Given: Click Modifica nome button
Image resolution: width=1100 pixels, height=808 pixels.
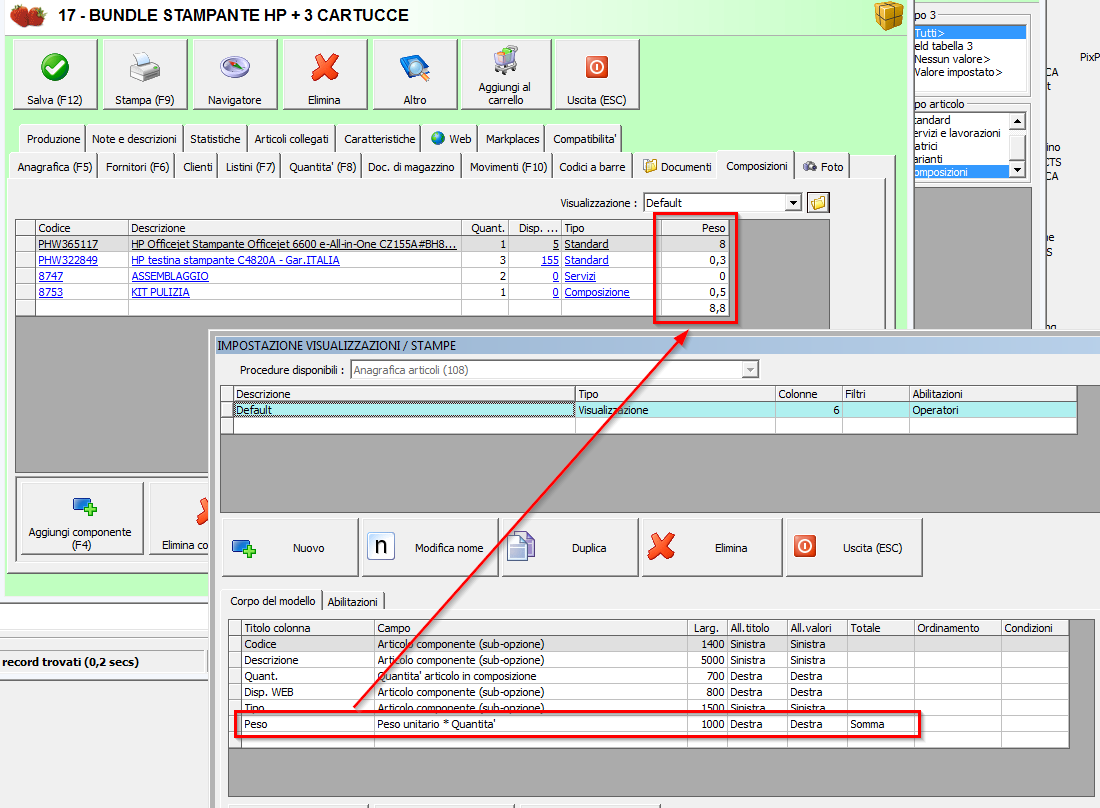Looking at the screenshot, I should pos(430,548).
